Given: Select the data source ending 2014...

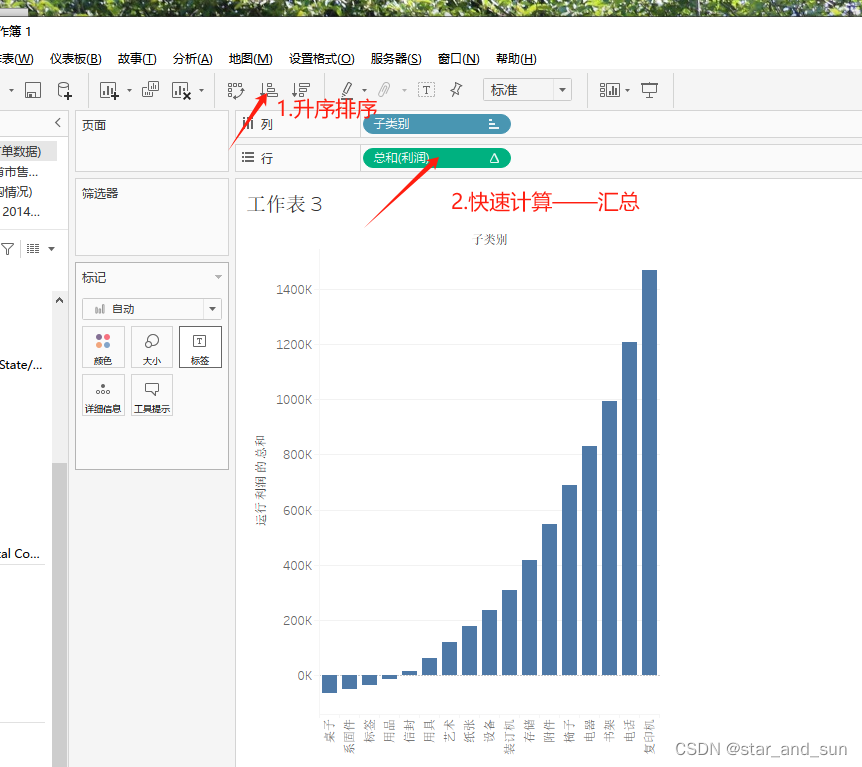Looking at the screenshot, I should [21, 212].
